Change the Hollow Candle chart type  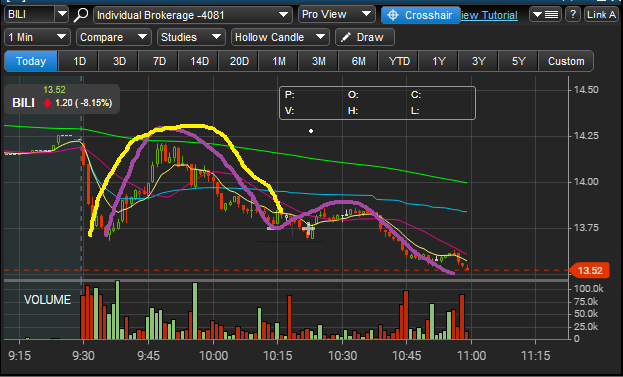pos(280,37)
